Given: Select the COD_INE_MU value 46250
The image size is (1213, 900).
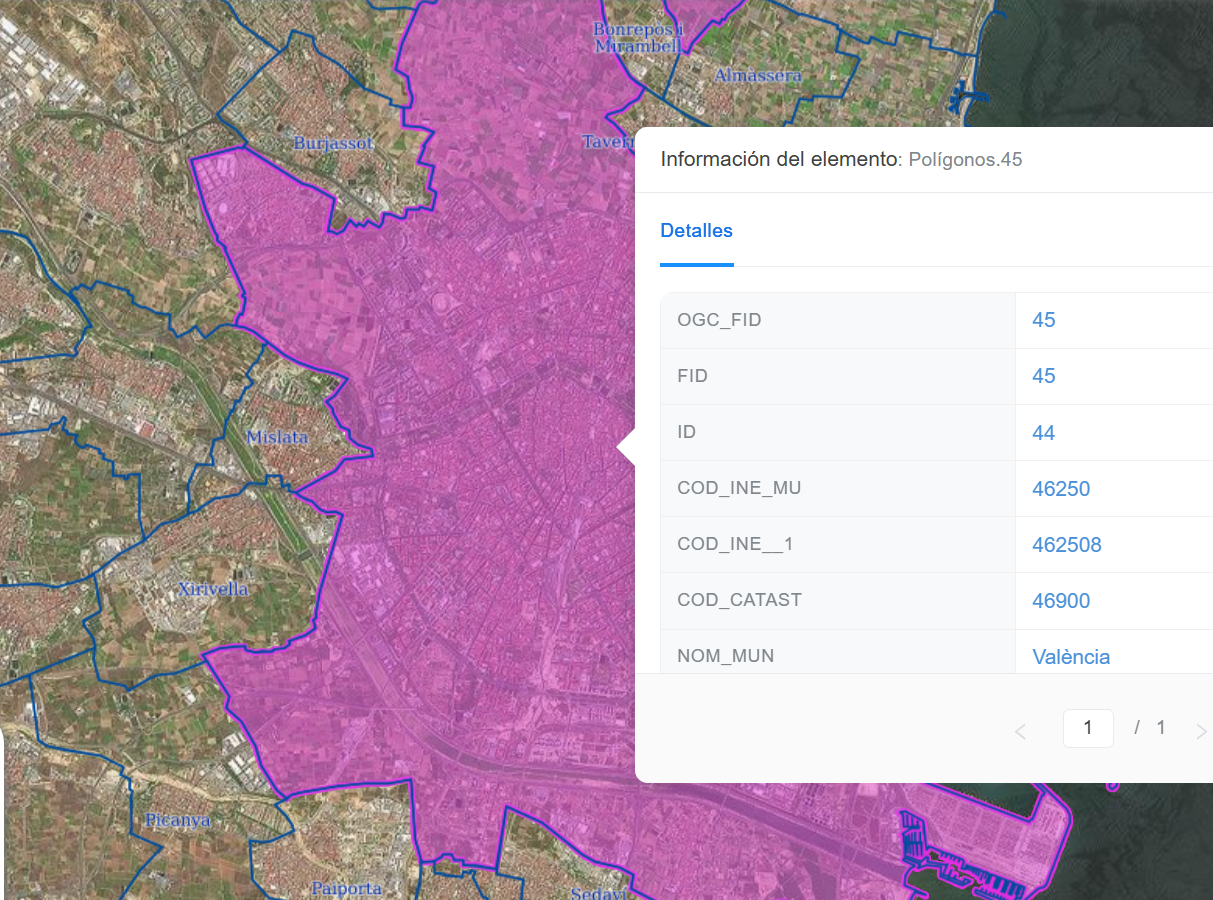Looking at the screenshot, I should pyautogui.click(x=1061, y=489).
